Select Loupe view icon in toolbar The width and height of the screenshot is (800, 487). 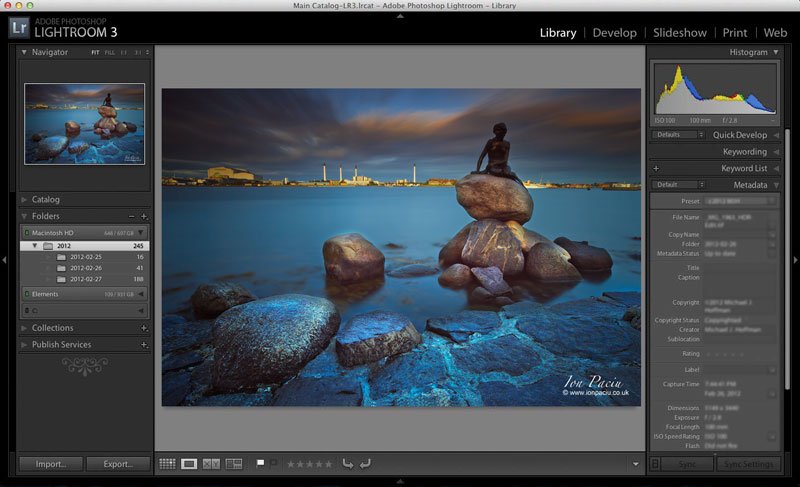189,464
